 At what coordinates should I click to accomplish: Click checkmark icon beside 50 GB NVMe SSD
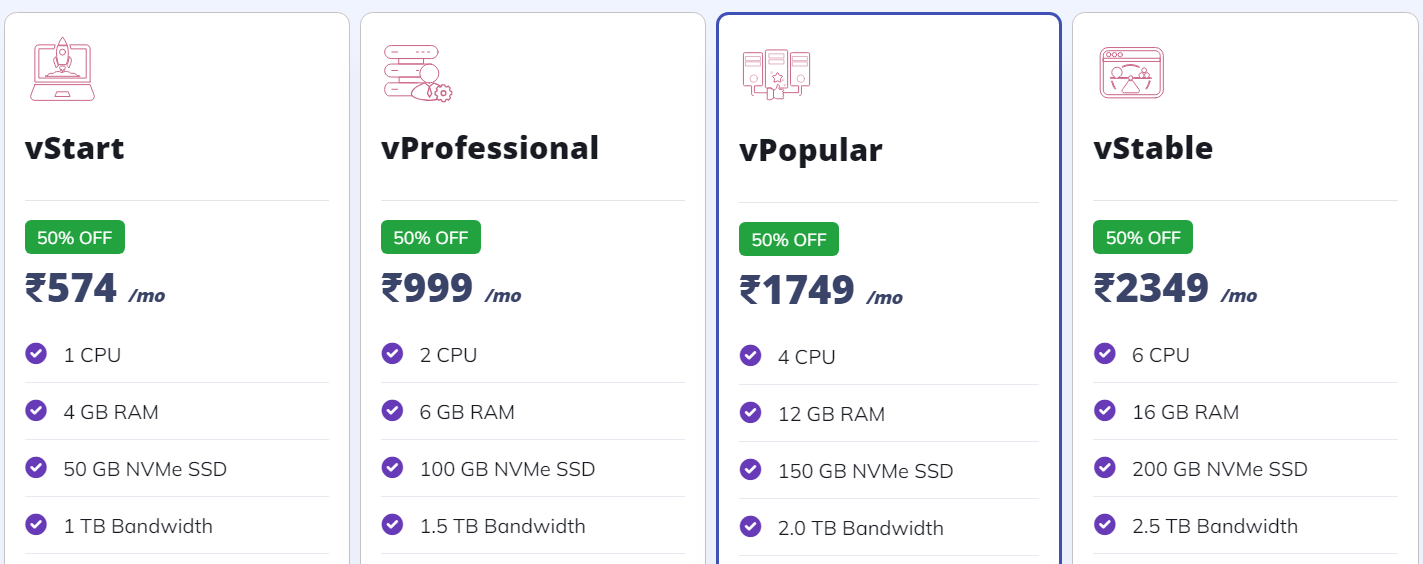pyautogui.click(x=36, y=467)
